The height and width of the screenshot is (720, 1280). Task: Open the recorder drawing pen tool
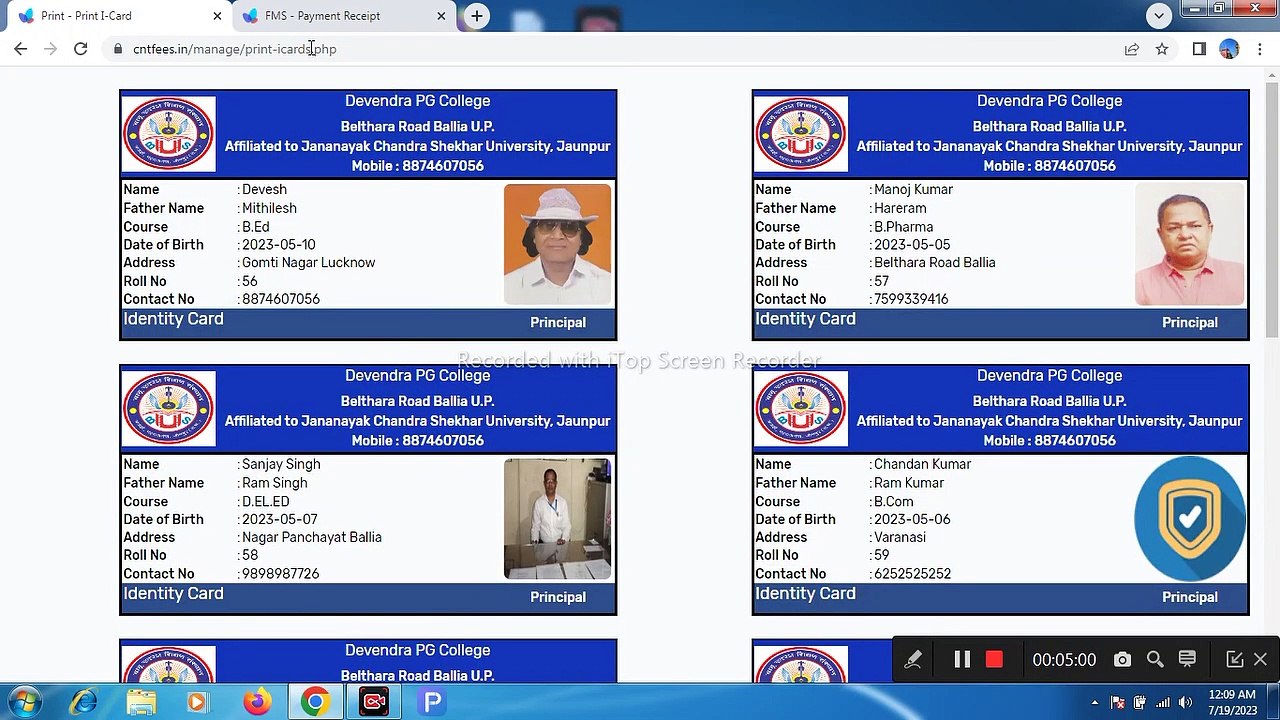coord(913,660)
